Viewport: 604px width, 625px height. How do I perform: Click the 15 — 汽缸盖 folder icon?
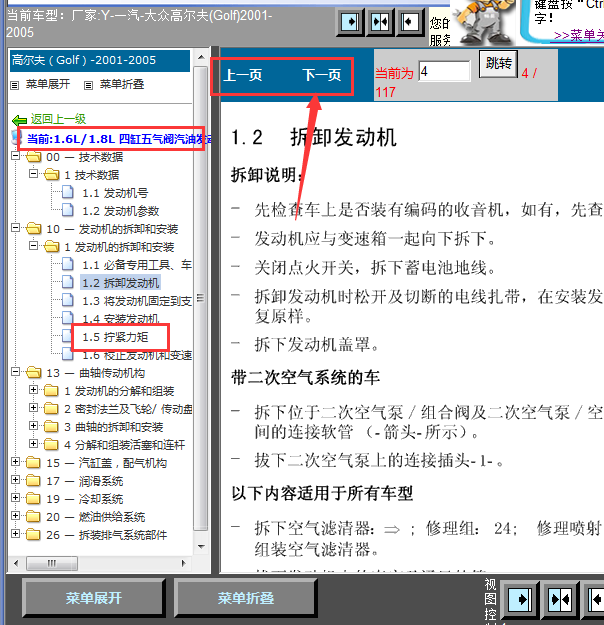pos(33,463)
